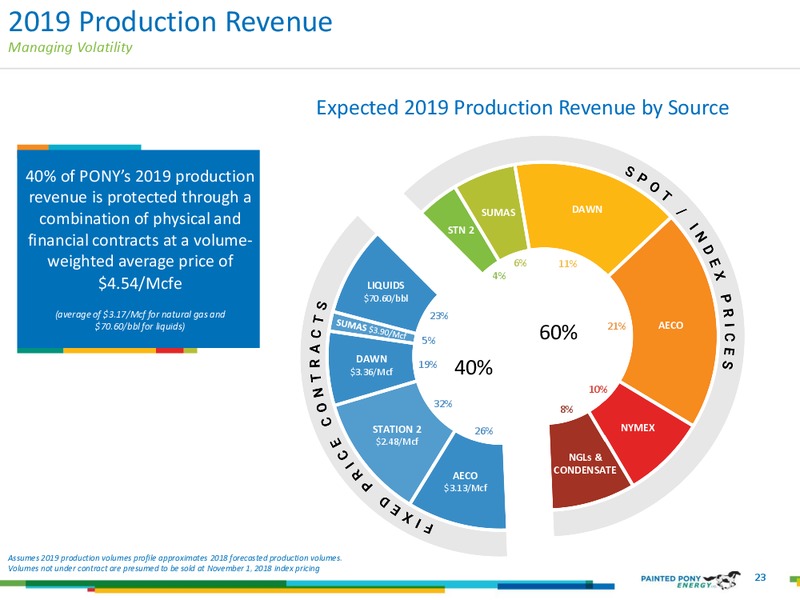The image size is (800, 600).
Task: Click the '21%' percentage label
Action: pos(616,326)
